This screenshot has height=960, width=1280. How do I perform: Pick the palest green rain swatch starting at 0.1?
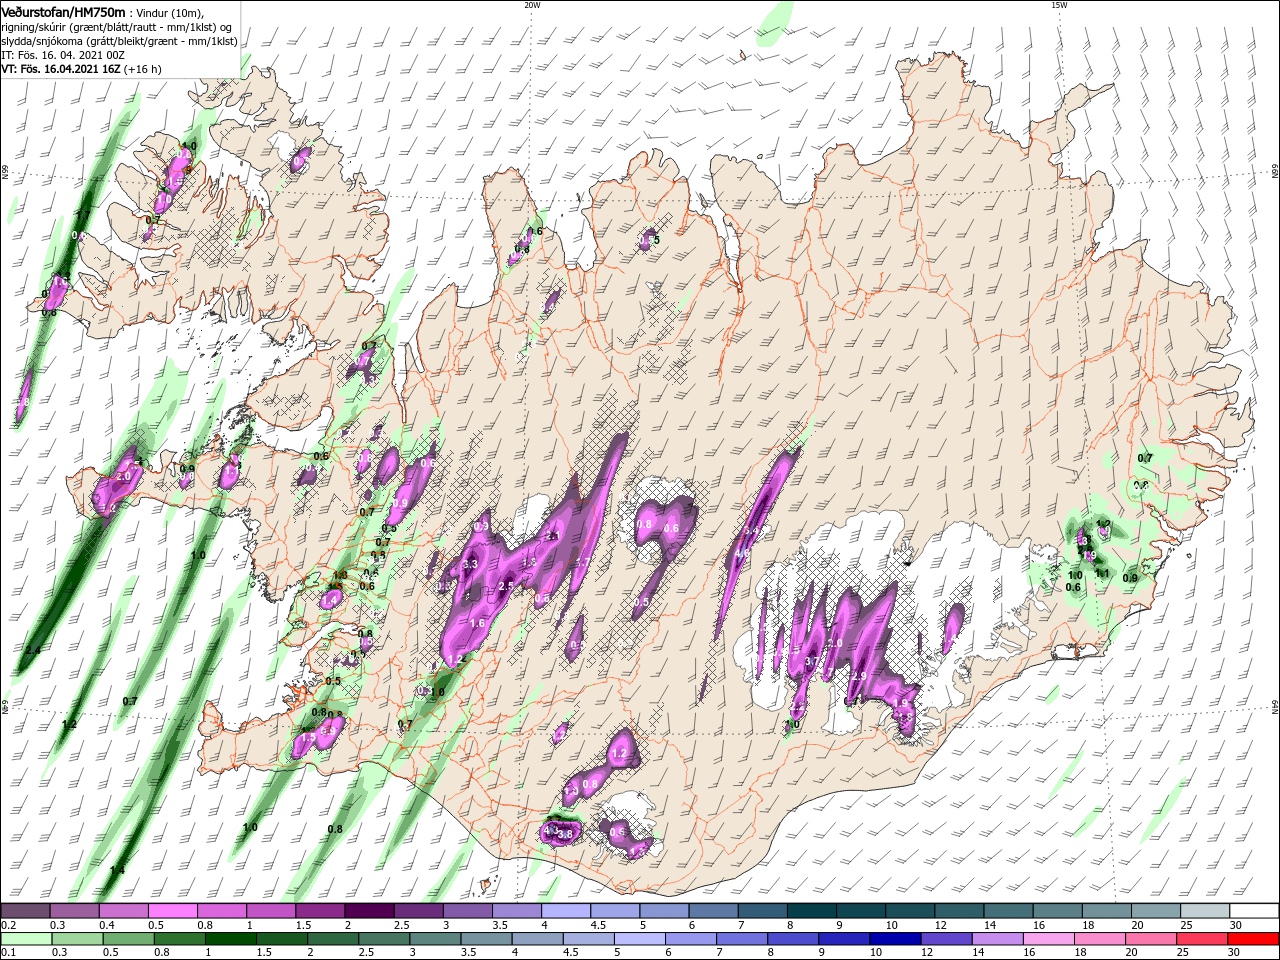coord(25,939)
